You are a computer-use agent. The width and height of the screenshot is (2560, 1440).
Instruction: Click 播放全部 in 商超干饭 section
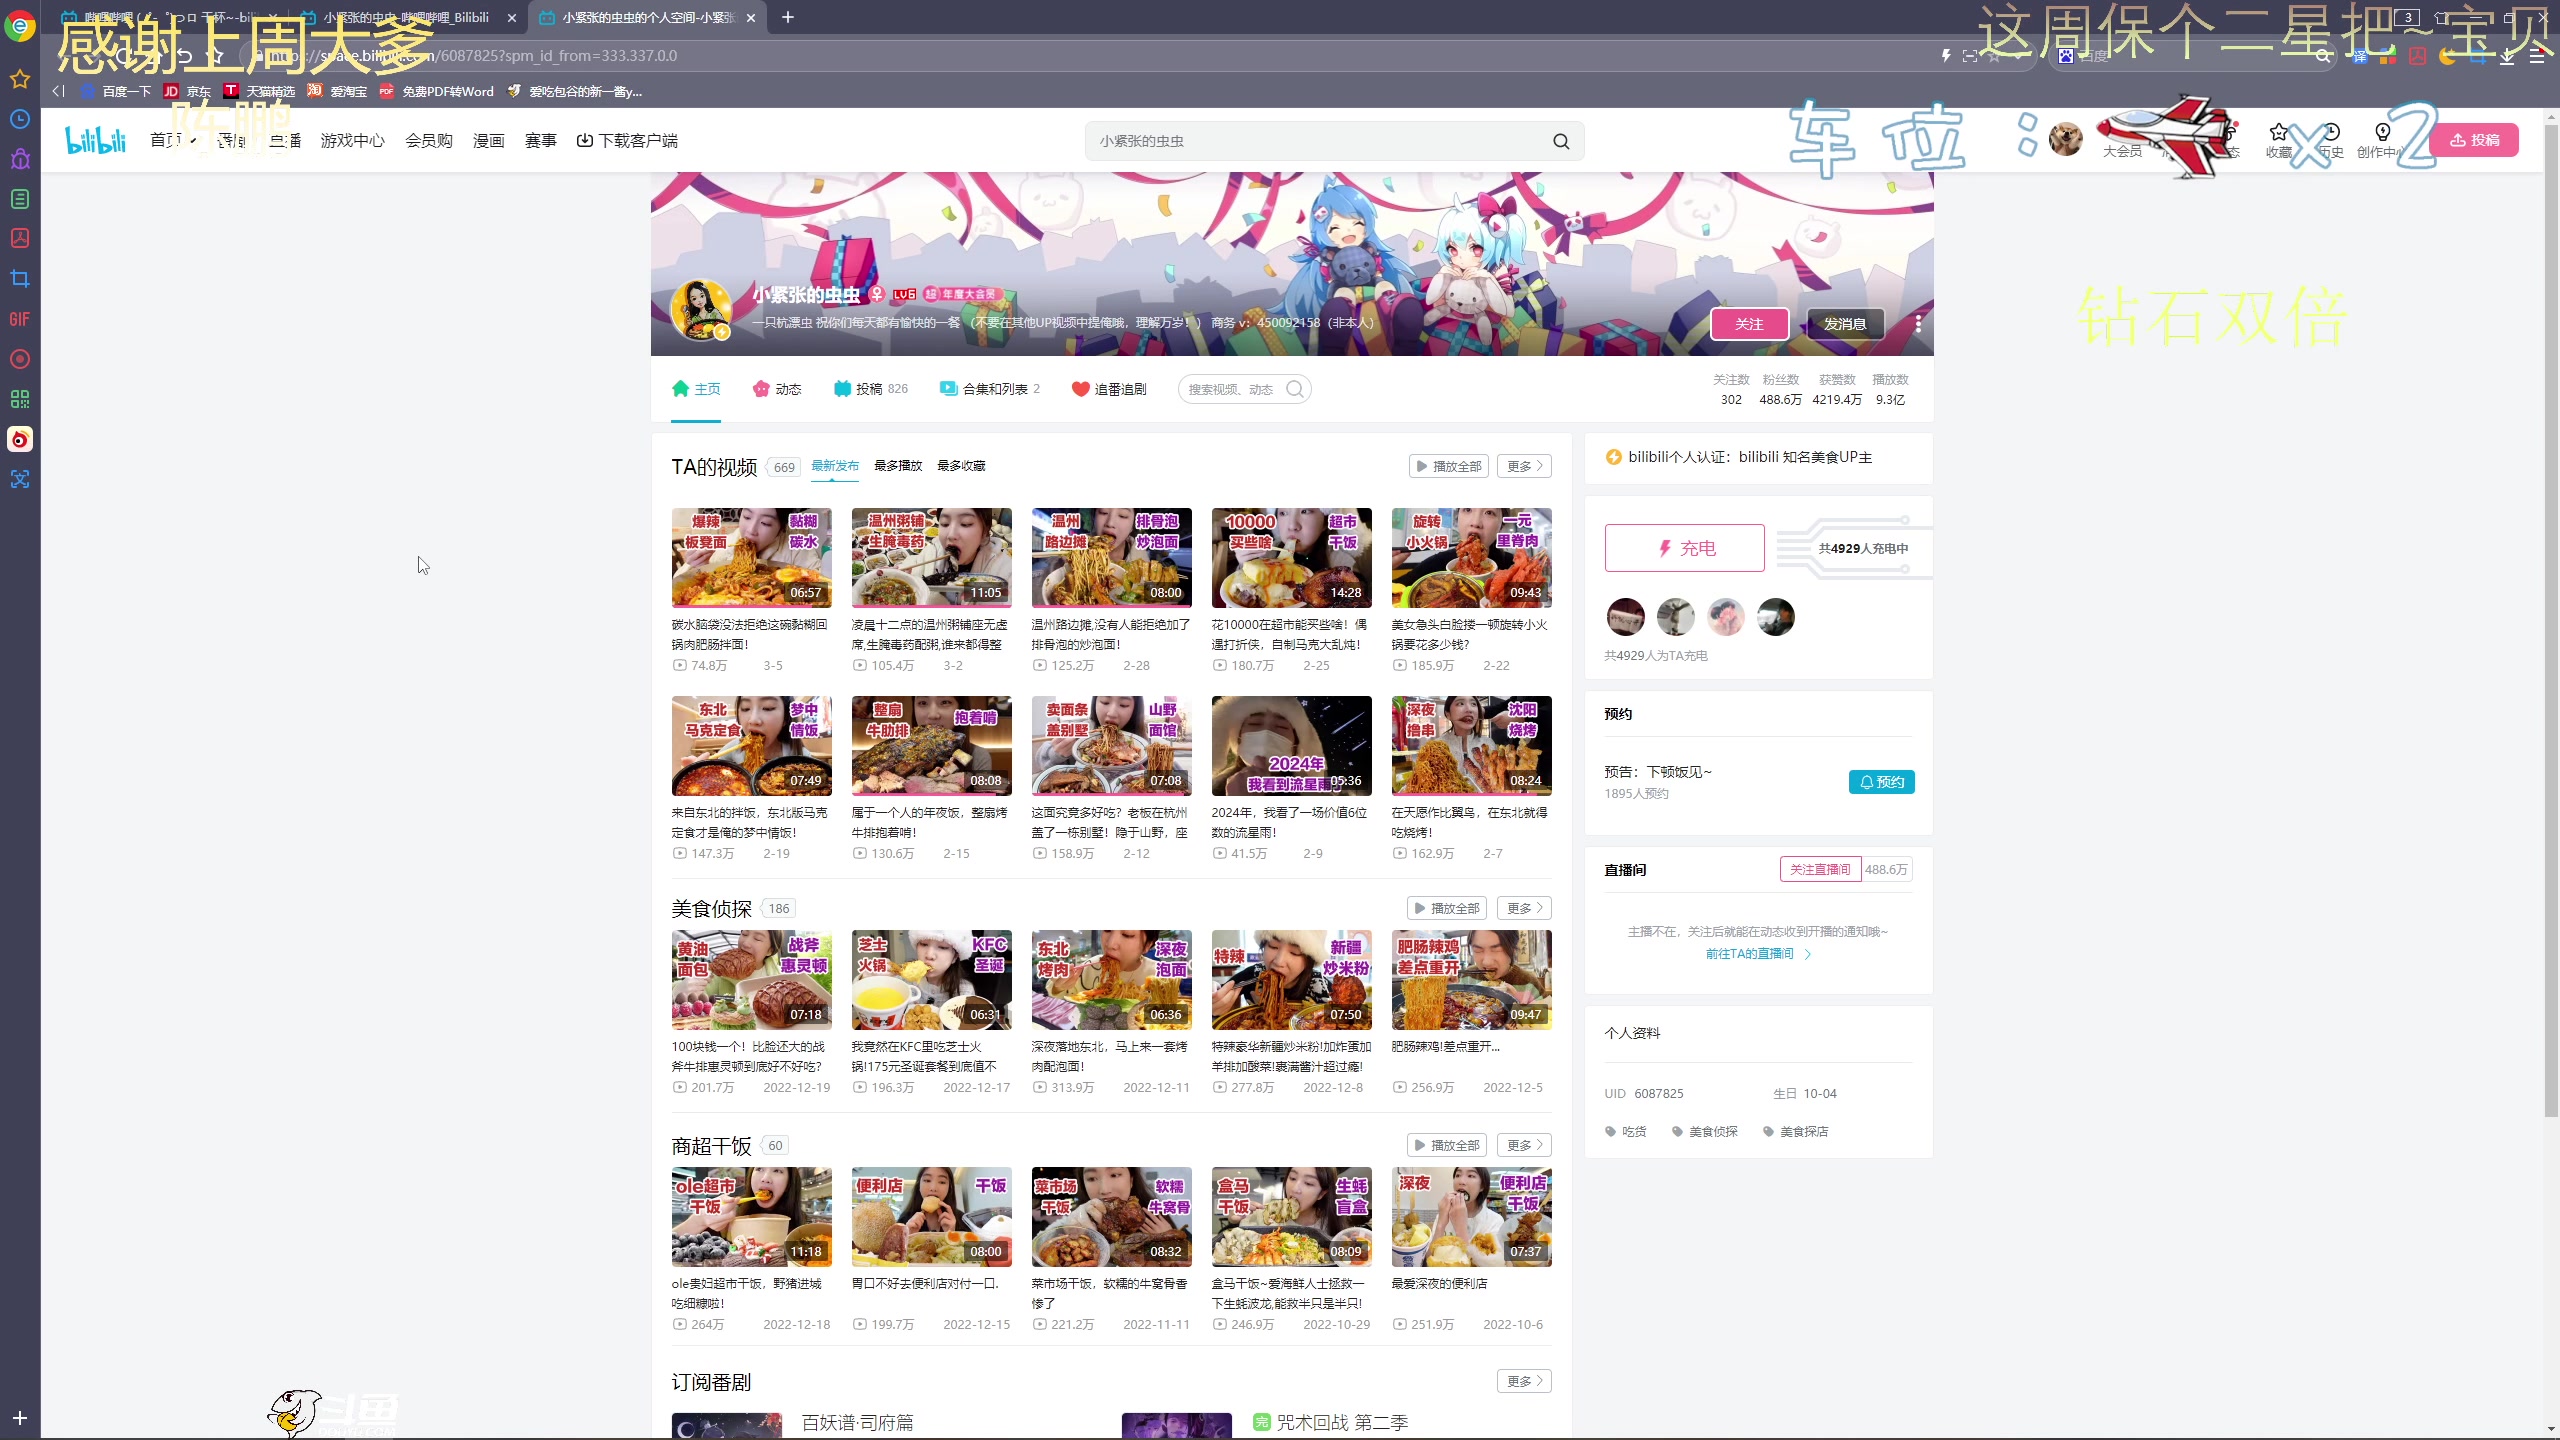coord(1447,1145)
